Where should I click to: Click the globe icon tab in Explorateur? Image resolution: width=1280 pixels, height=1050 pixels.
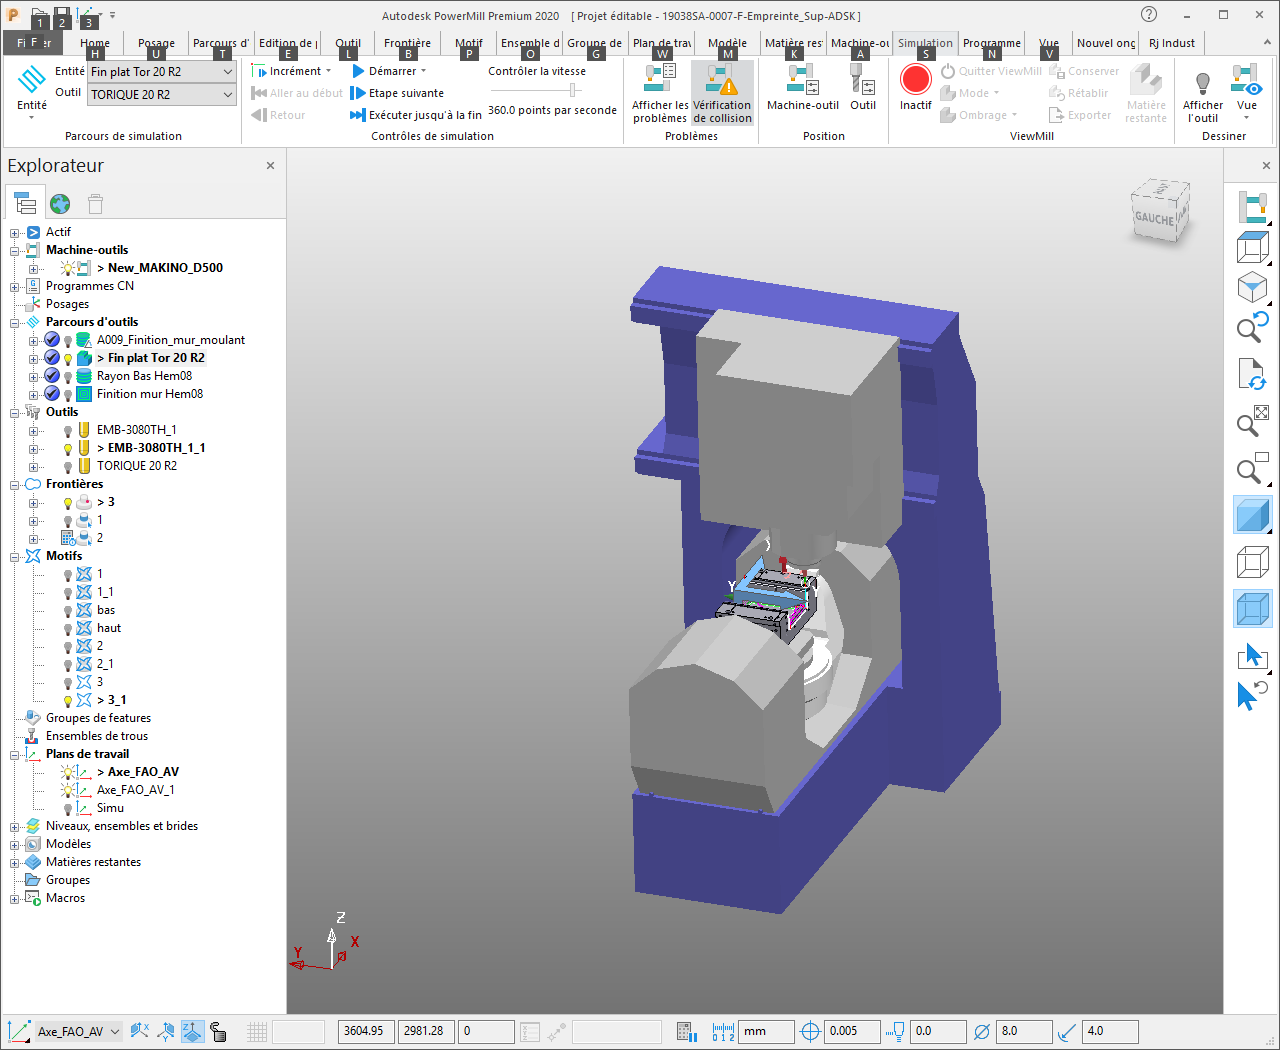[x=60, y=204]
